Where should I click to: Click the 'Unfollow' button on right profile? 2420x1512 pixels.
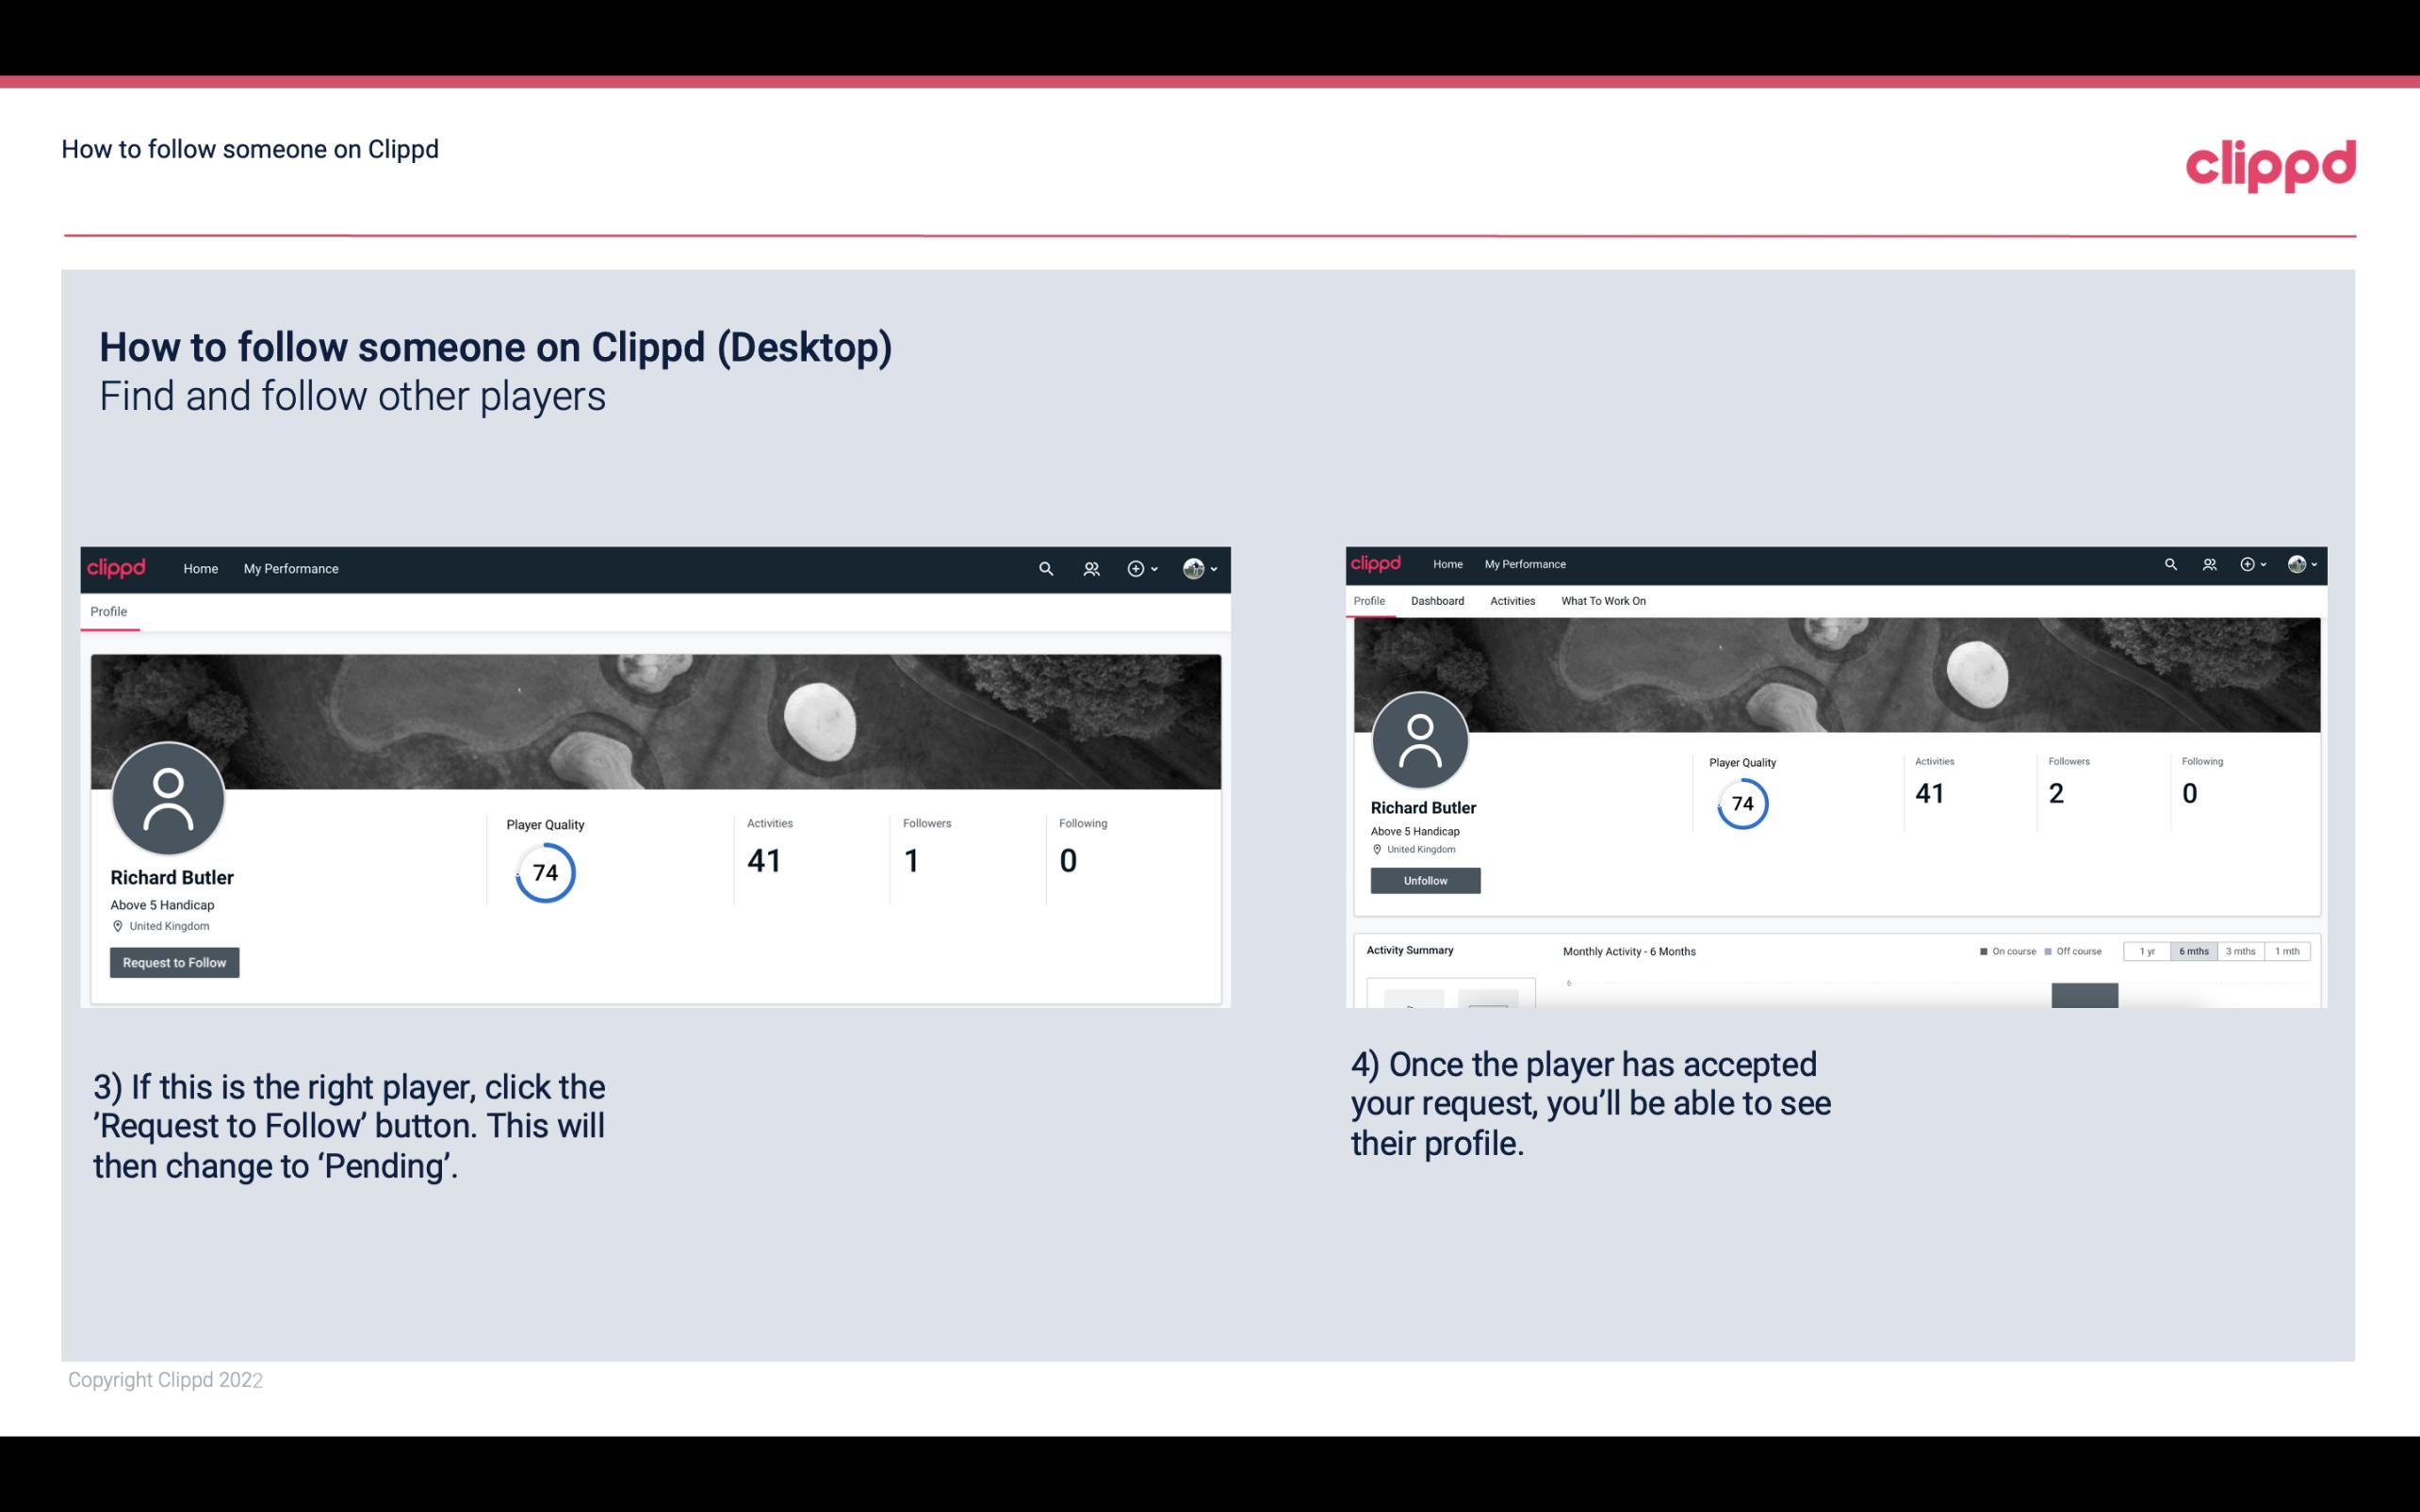(1425, 882)
